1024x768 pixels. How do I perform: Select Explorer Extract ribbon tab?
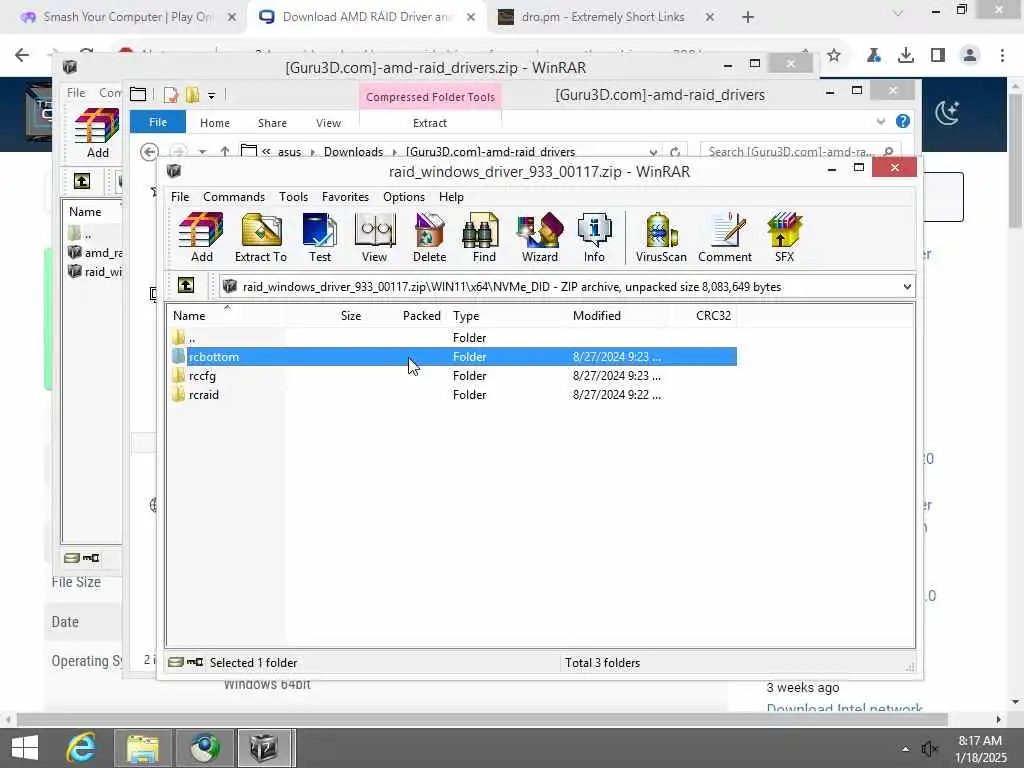430,123
